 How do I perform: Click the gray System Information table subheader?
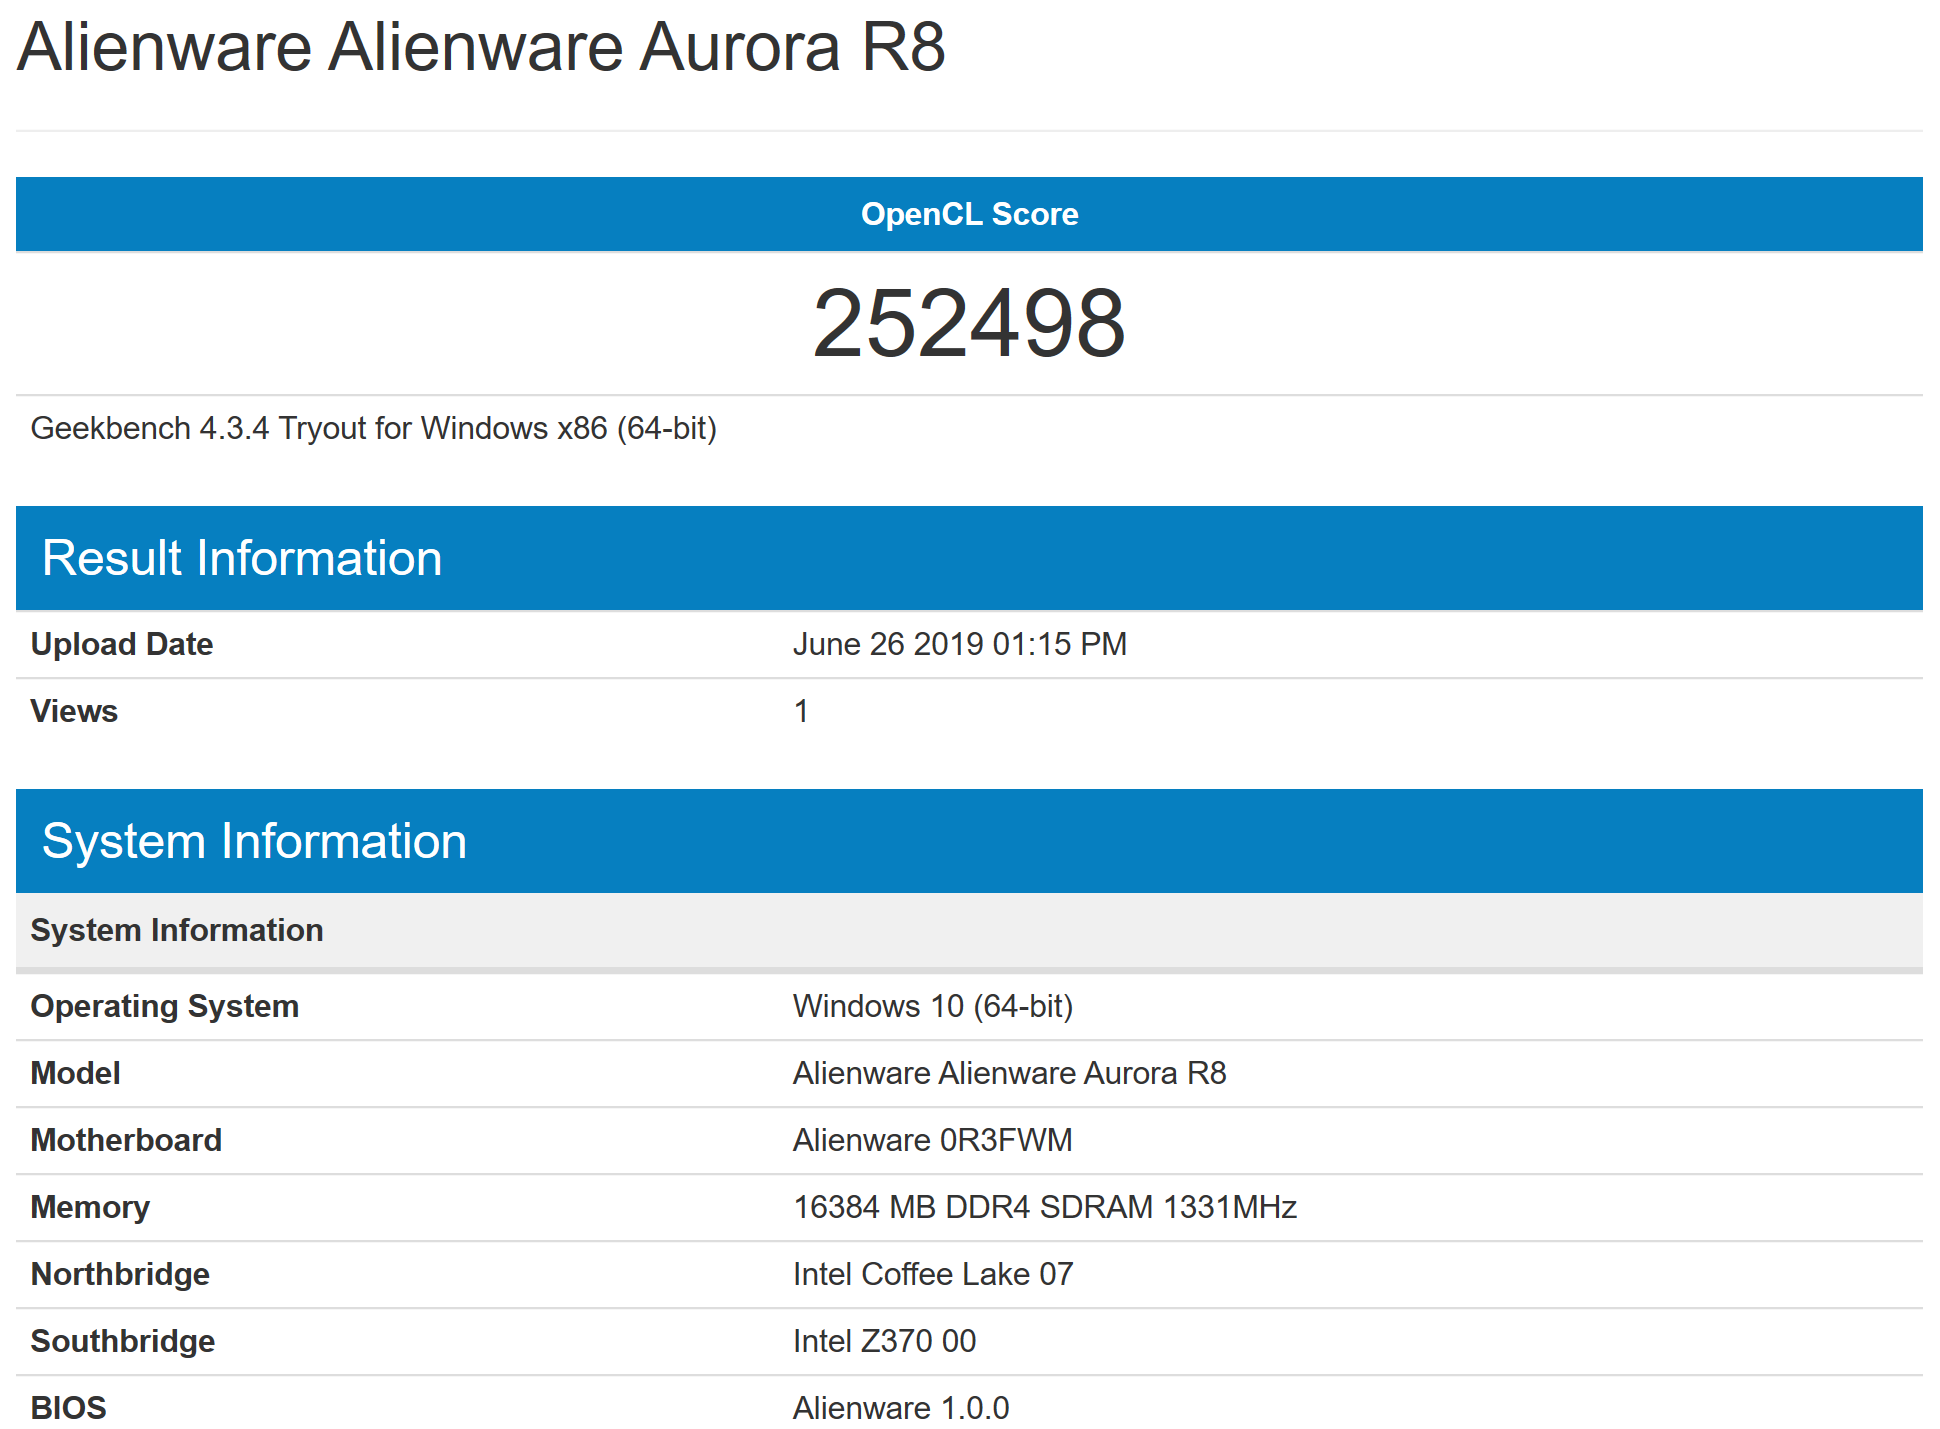pos(969,930)
